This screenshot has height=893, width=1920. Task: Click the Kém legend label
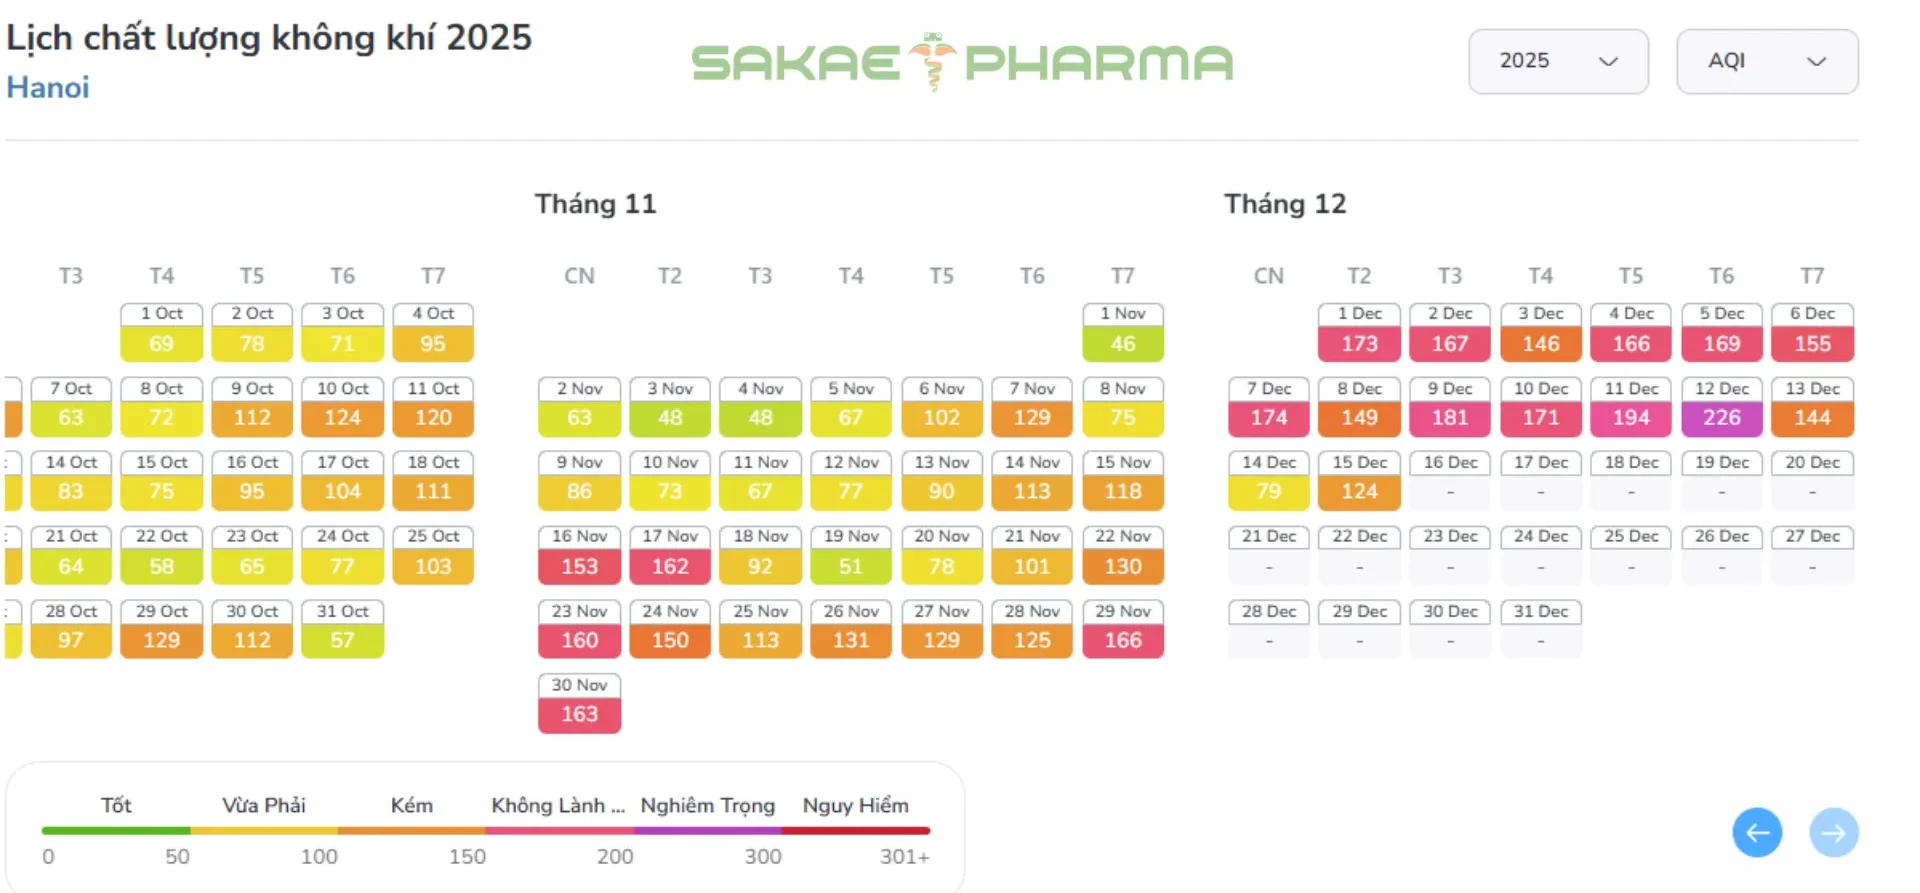point(411,805)
